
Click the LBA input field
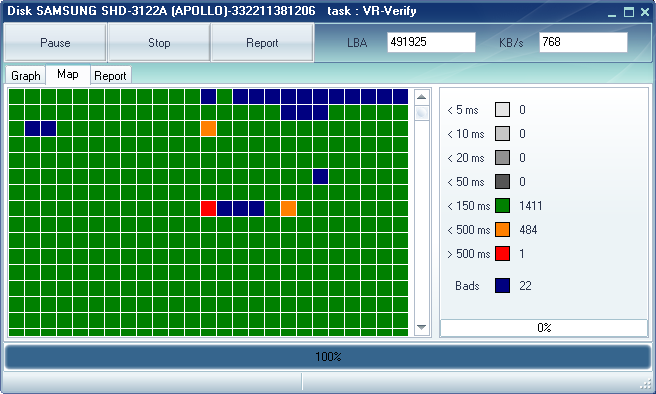[x=431, y=42]
